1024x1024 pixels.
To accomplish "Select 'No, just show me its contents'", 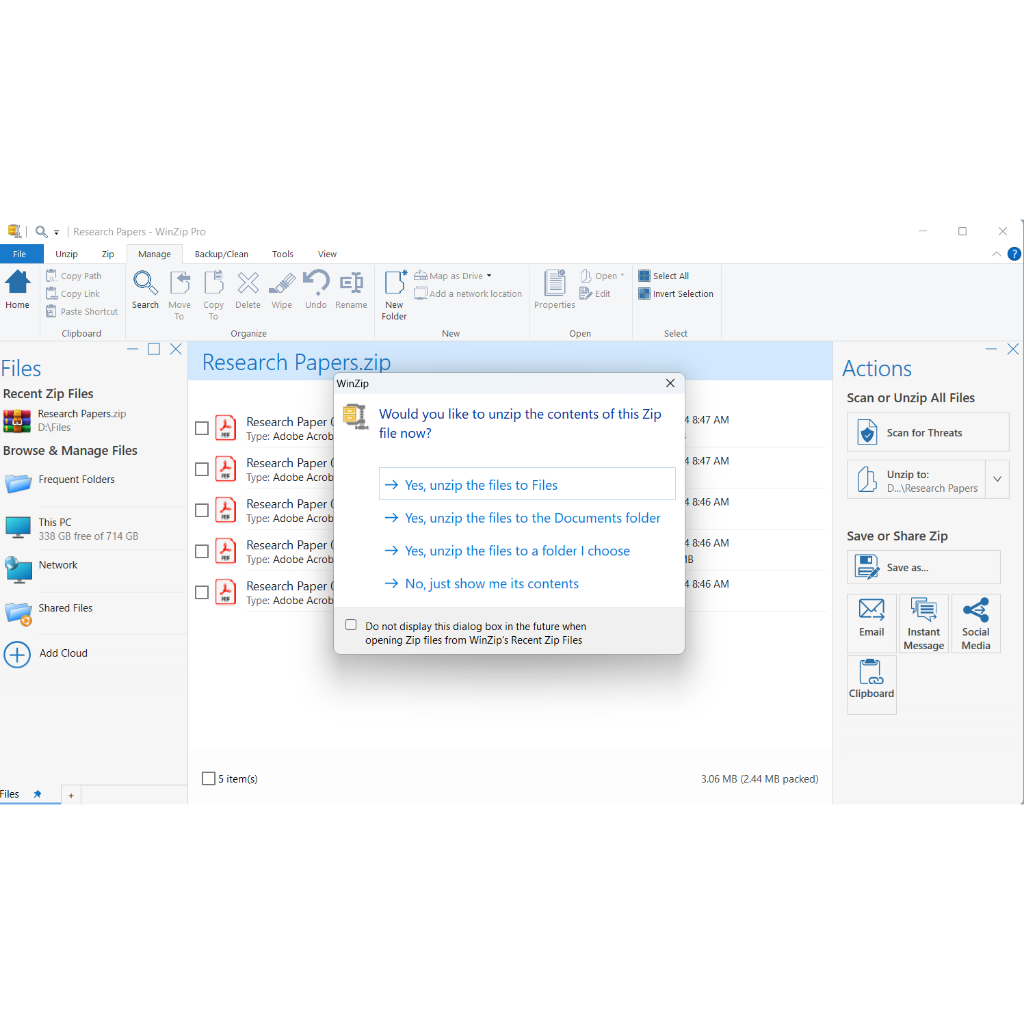I will (491, 584).
